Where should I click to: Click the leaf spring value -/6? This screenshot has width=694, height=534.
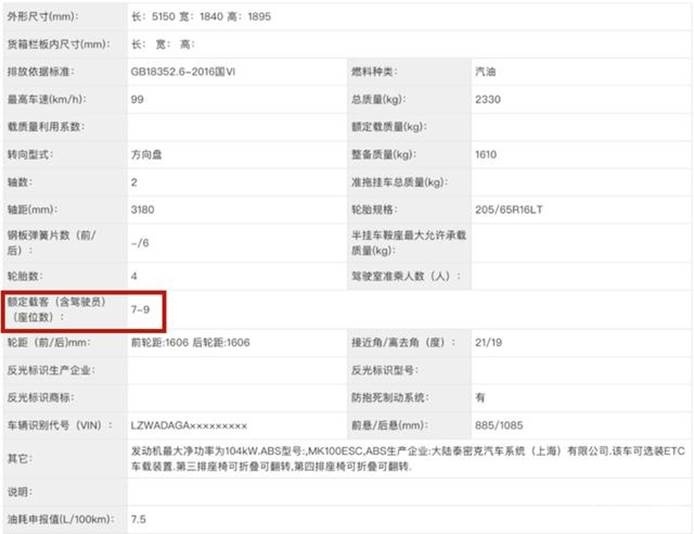(140, 243)
